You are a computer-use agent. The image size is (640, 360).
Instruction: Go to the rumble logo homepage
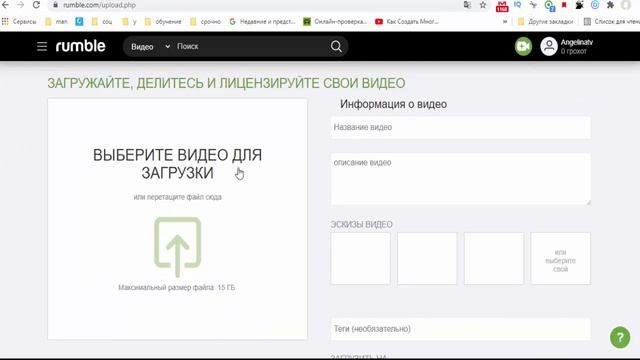[80, 46]
